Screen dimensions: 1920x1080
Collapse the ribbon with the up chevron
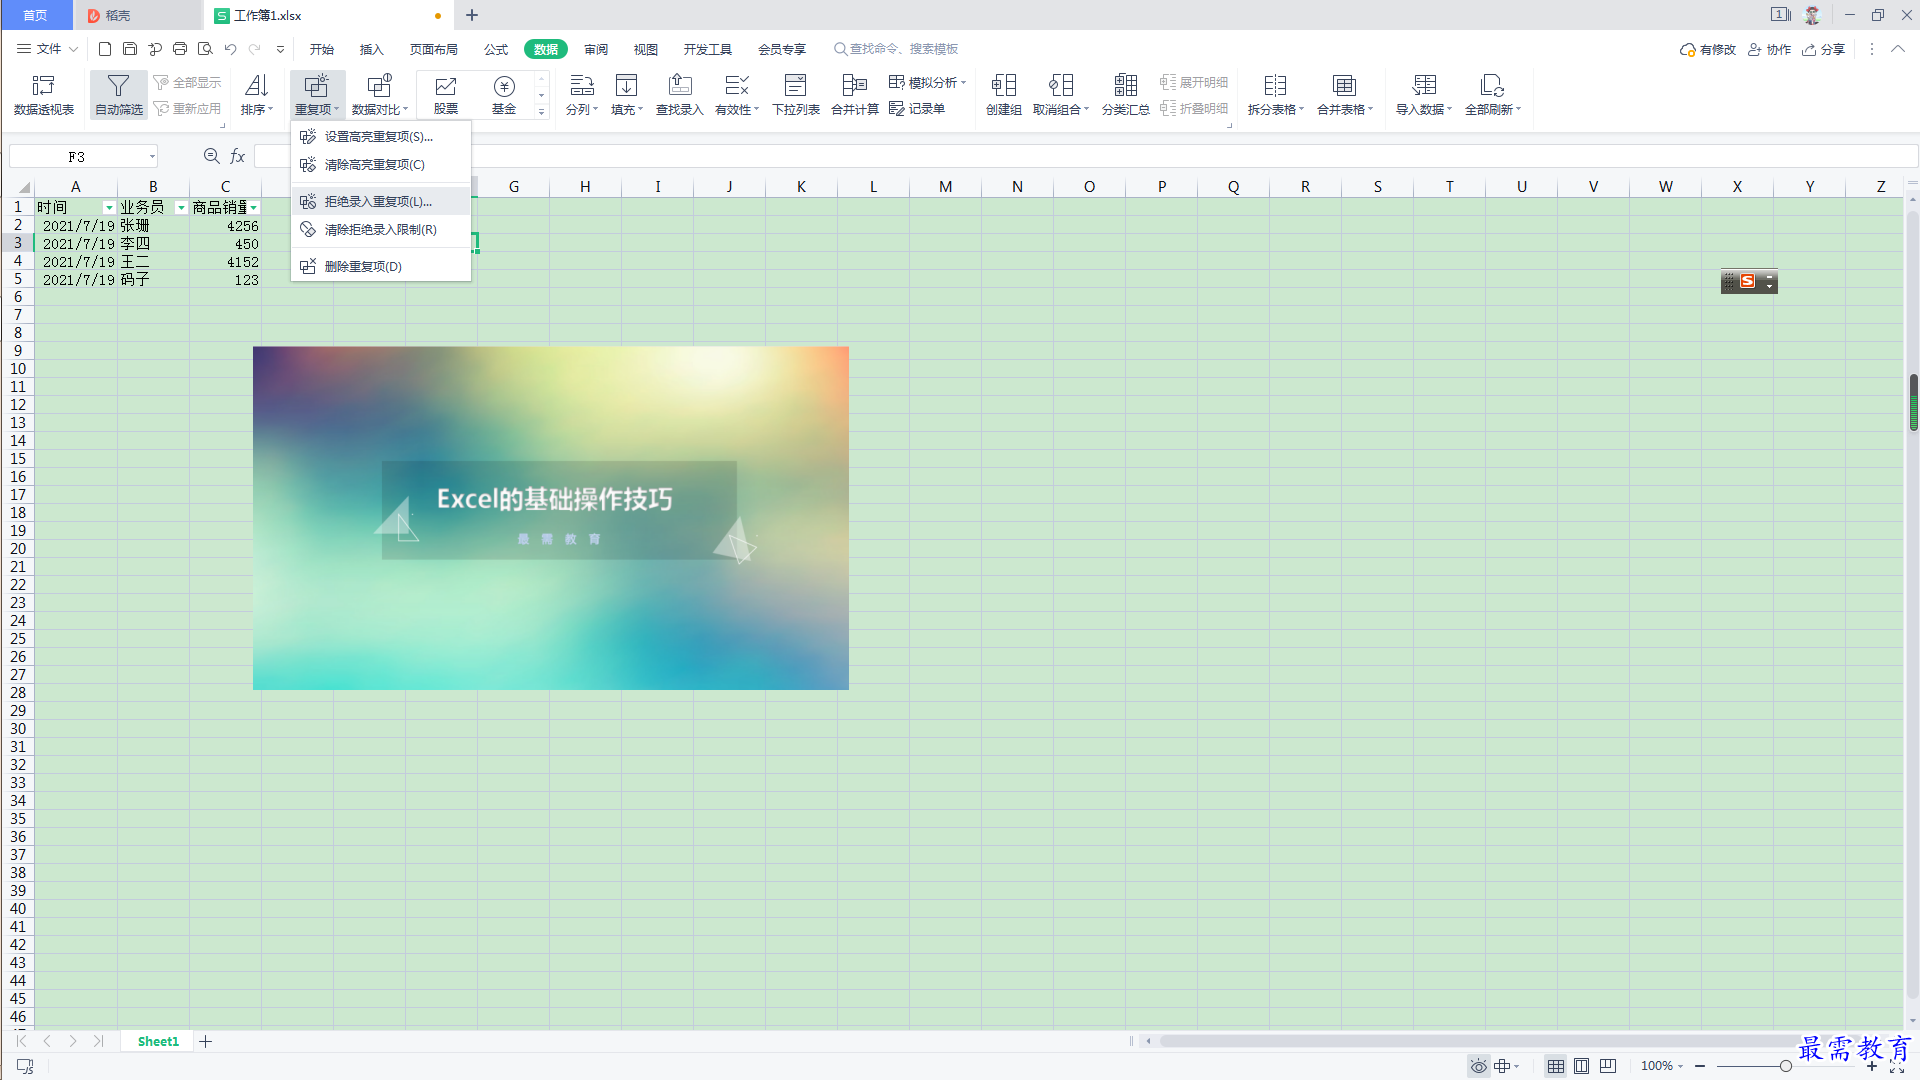click(1897, 49)
